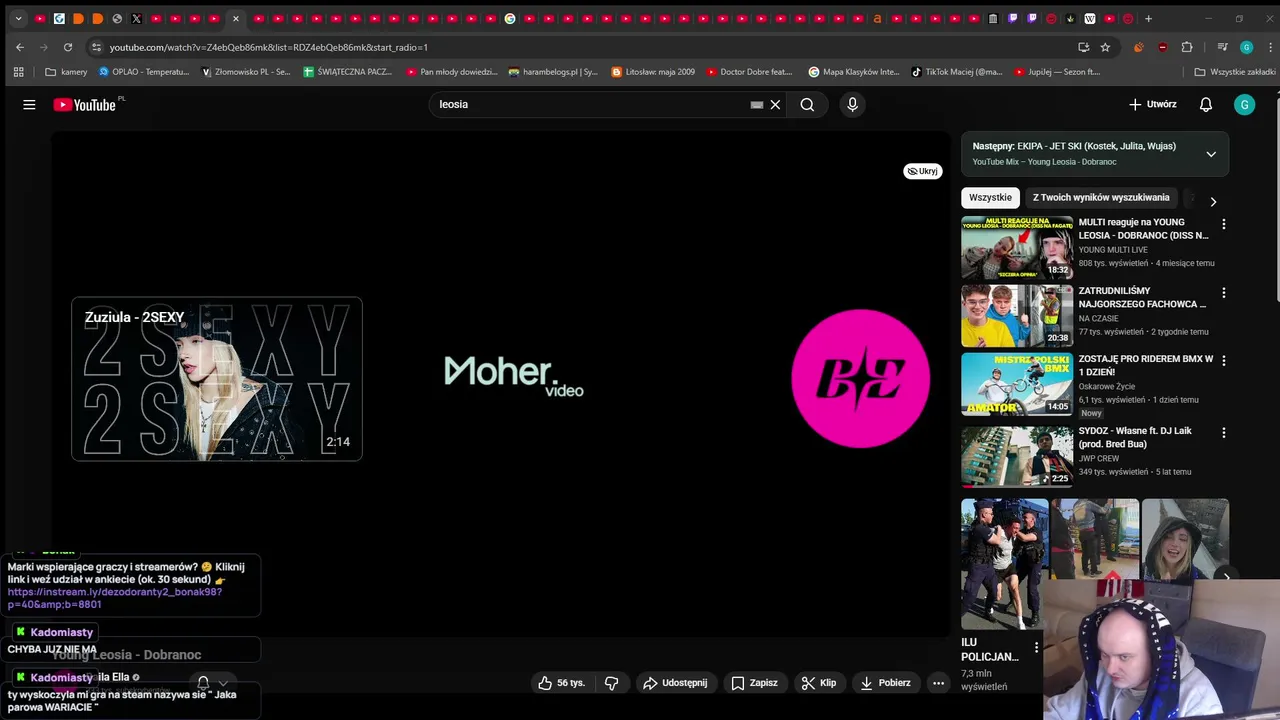1280x720 pixels.
Task: Create a clip with Klip
Action: pyautogui.click(x=818, y=683)
